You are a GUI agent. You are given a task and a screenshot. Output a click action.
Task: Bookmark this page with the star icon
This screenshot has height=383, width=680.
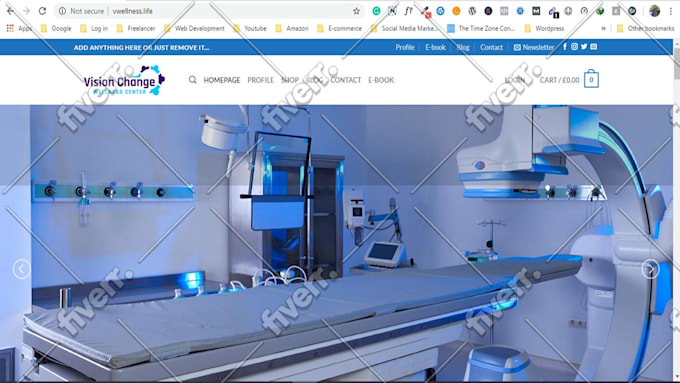(356, 11)
